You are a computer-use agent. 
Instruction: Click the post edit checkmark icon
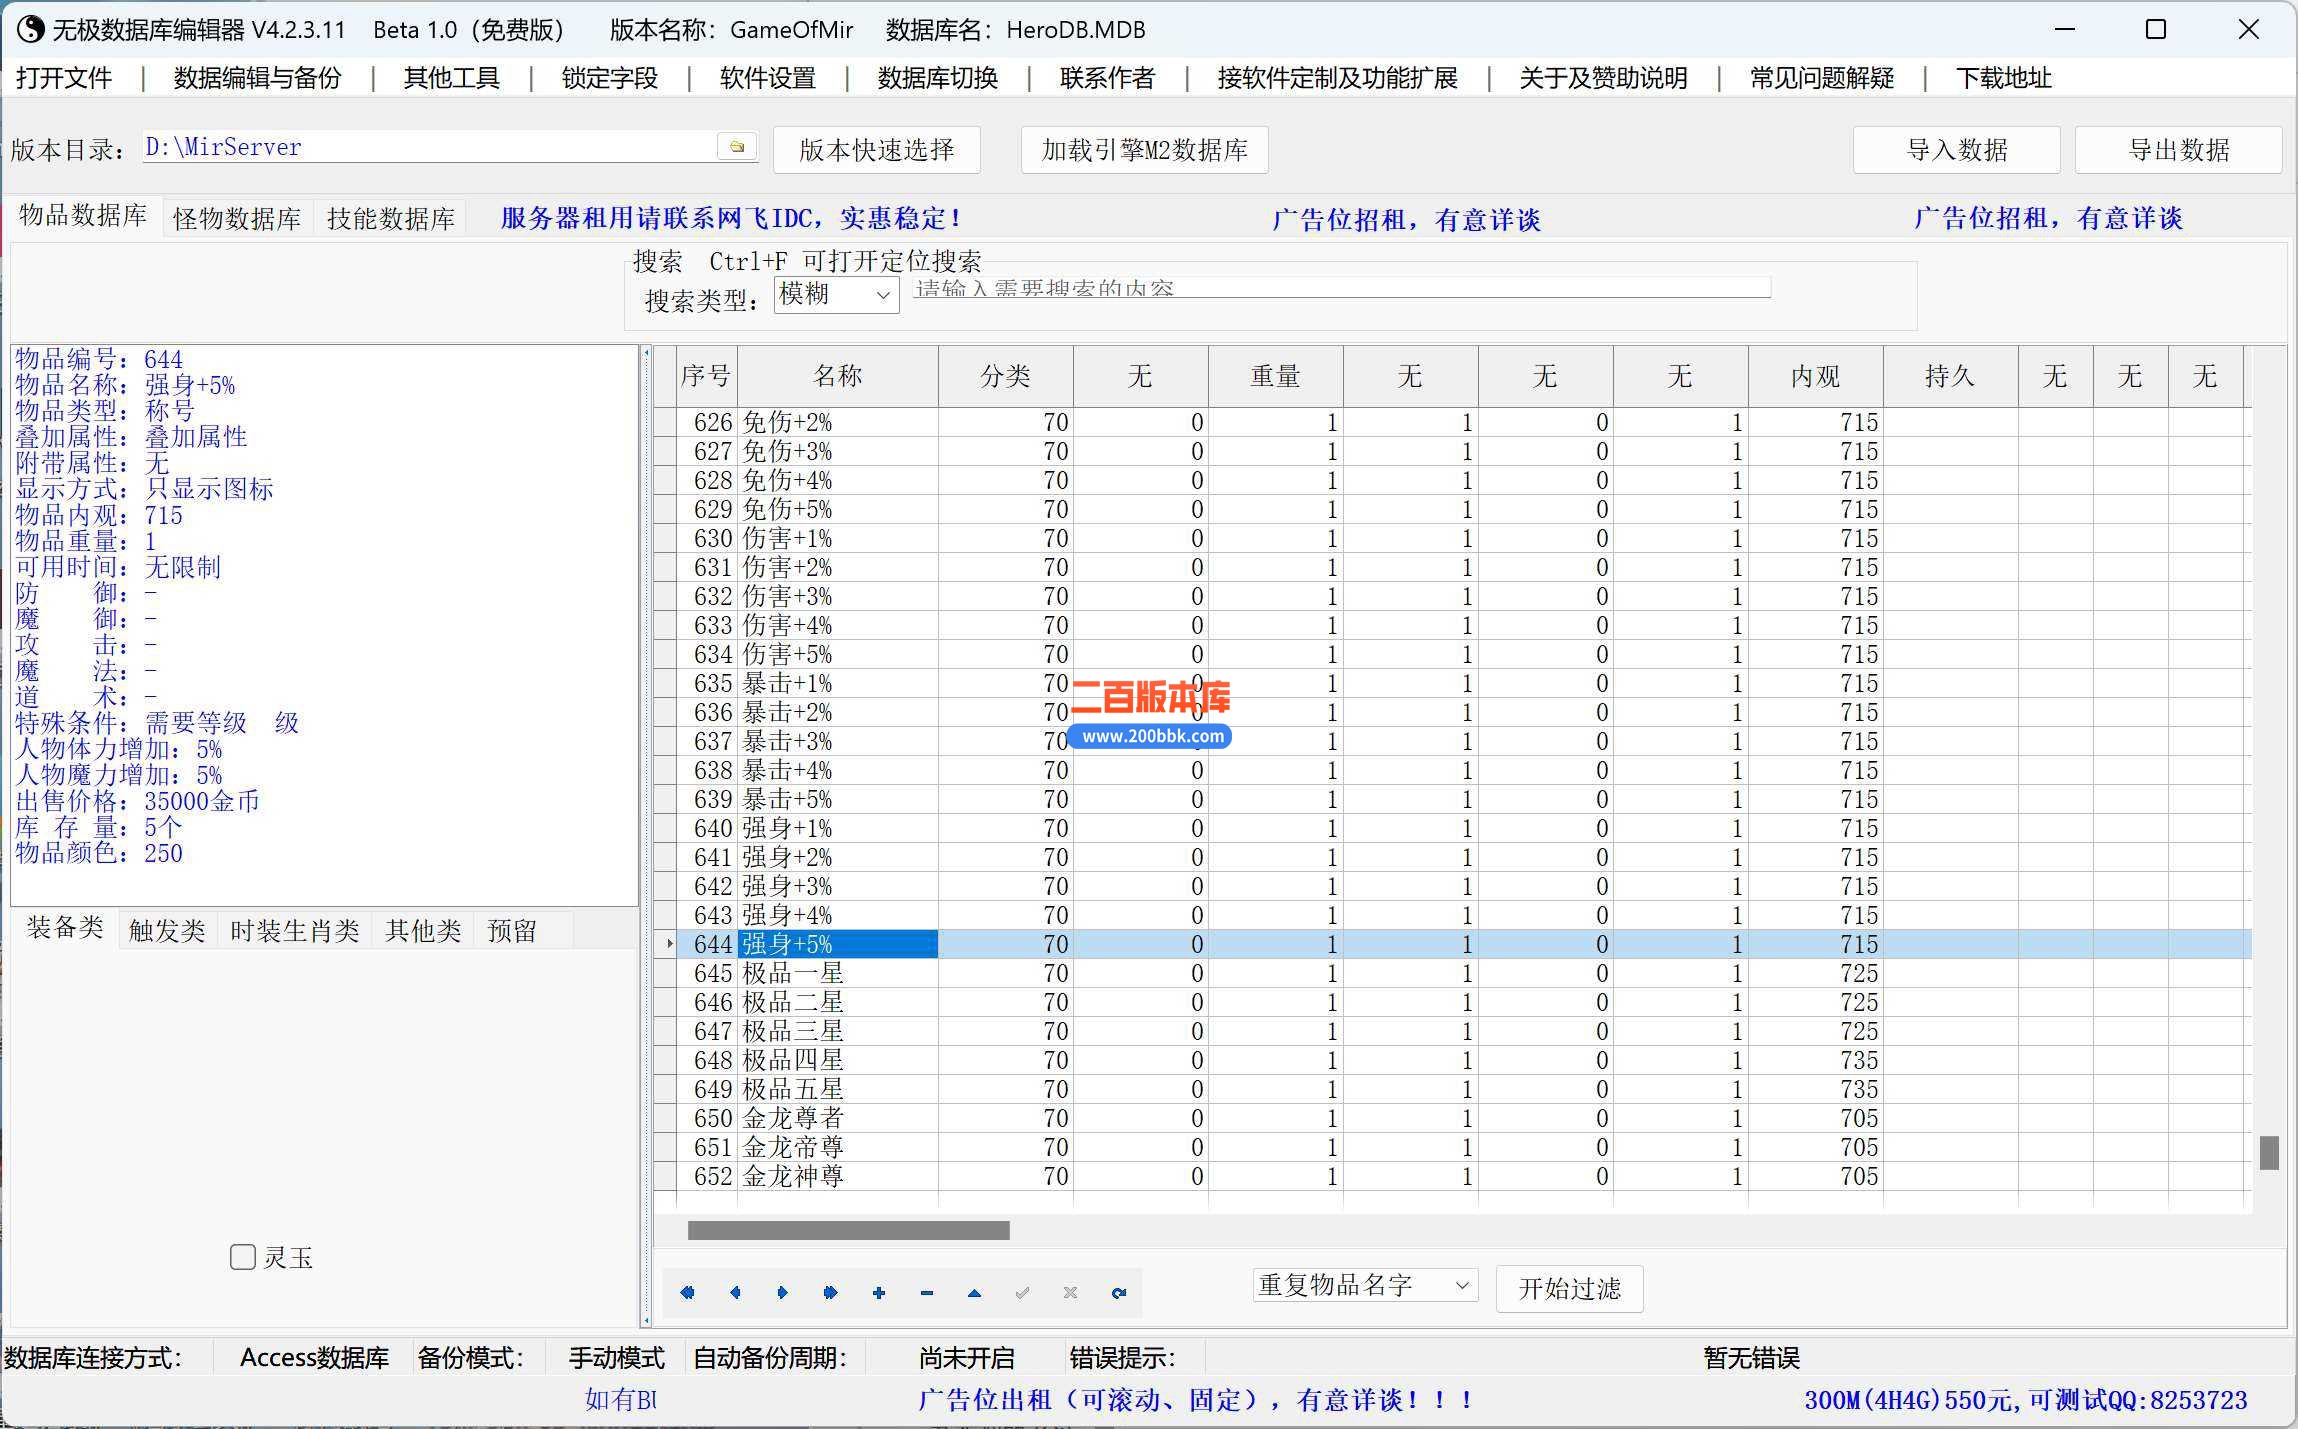pyautogui.click(x=1022, y=1292)
